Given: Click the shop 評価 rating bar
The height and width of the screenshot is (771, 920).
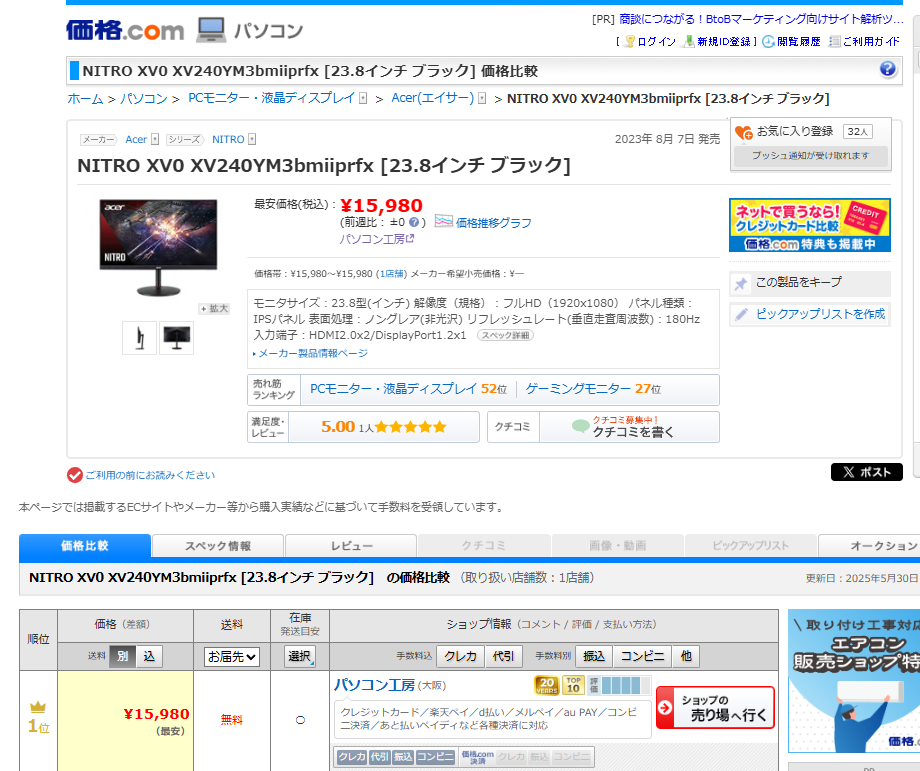Looking at the screenshot, I should click(620, 685).
